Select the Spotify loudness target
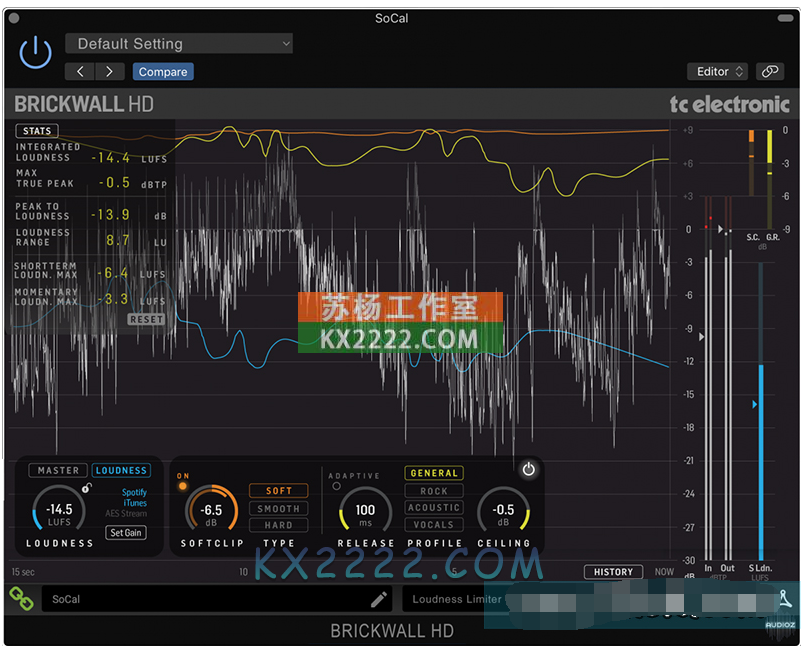This screenshot has height=646, width=801. 134,492
